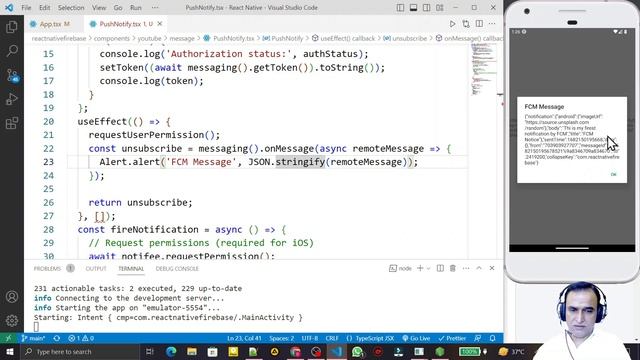640x360 pixels.
Task: Open the Manage gear icon
Action: tap(12, 320)
